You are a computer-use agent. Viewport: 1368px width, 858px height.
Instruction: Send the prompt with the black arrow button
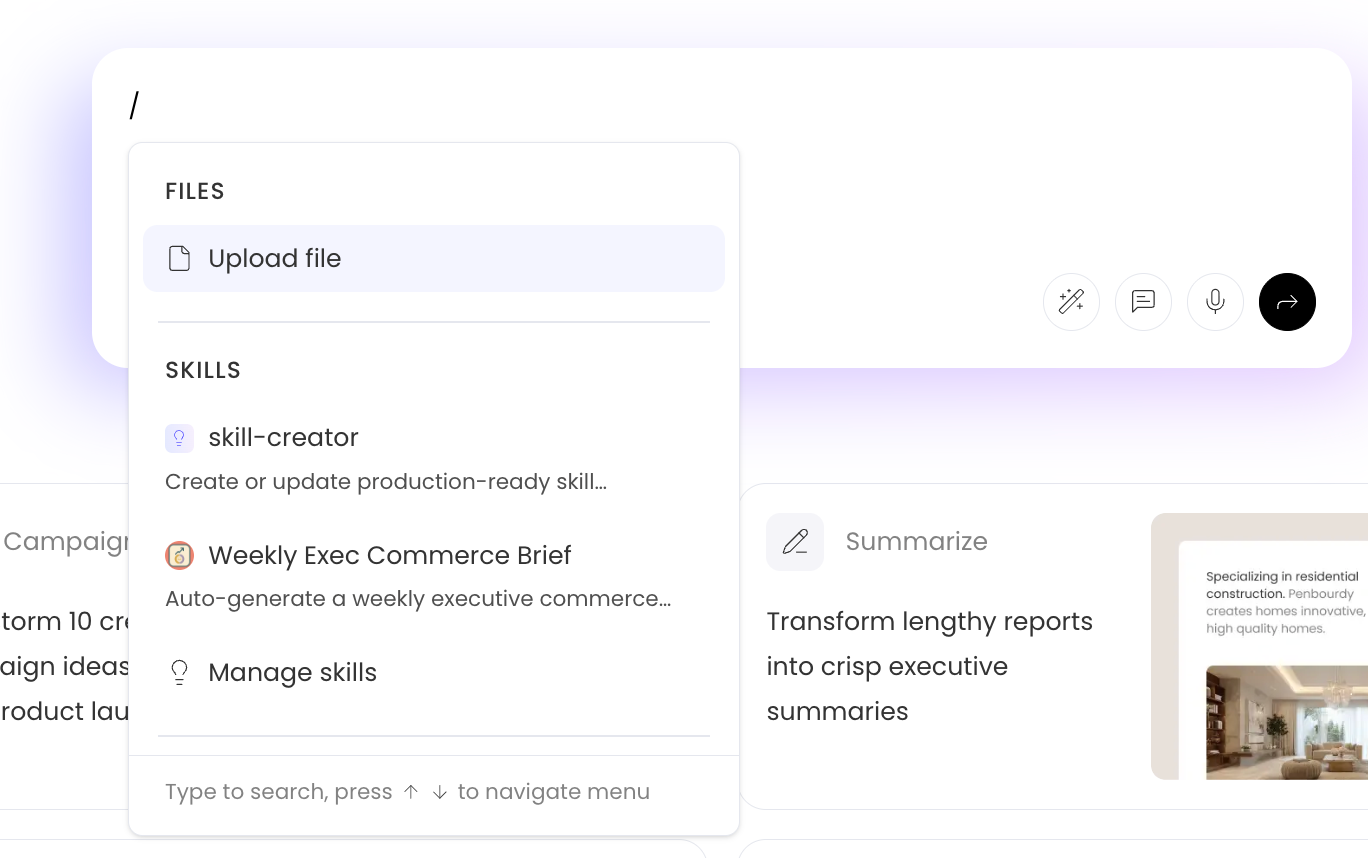1287,302
